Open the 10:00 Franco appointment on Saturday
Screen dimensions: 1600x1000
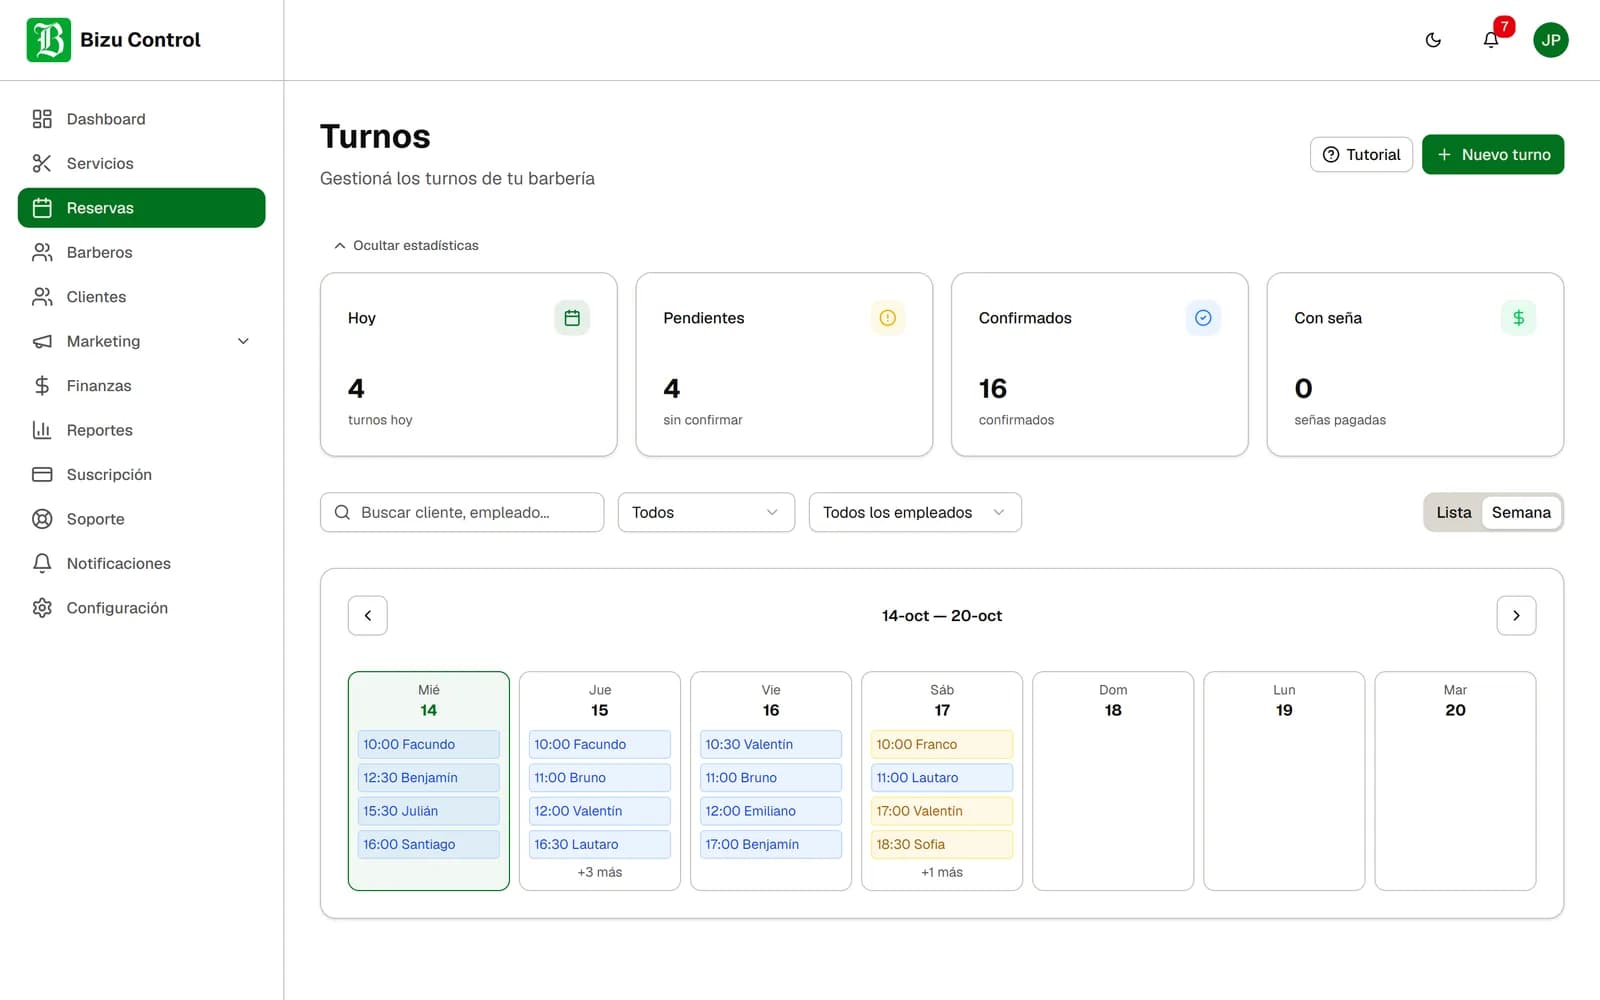tap(942, 744)
